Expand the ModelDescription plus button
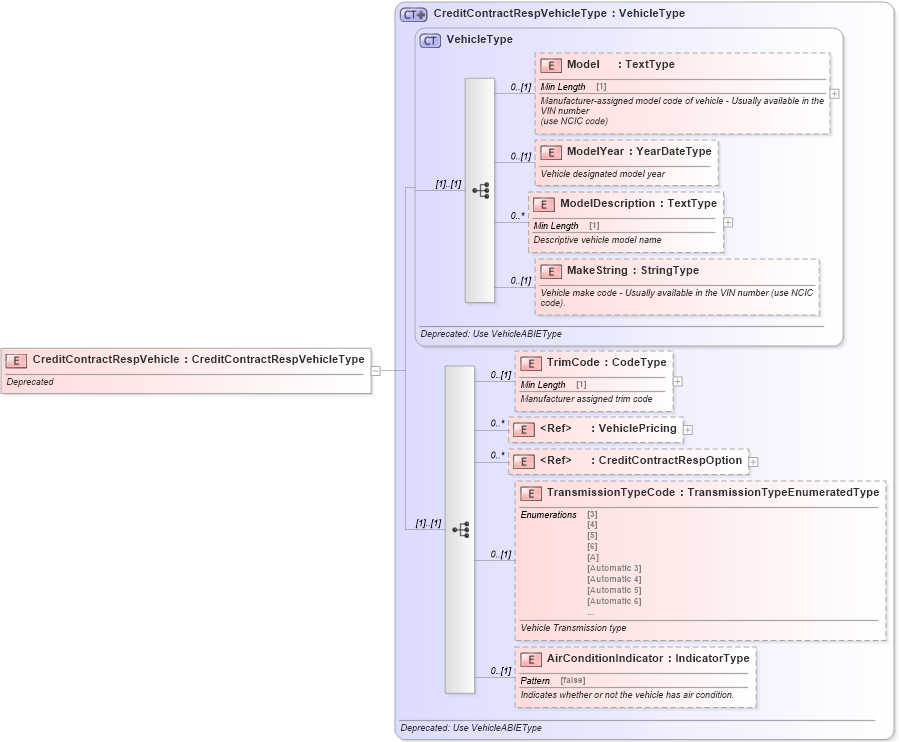This screenshot has height=742, width=899. (728, 220)
